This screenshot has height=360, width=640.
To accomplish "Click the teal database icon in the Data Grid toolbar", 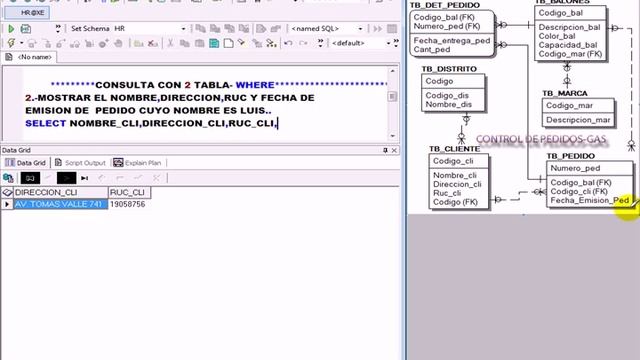I will pos(8,178).
